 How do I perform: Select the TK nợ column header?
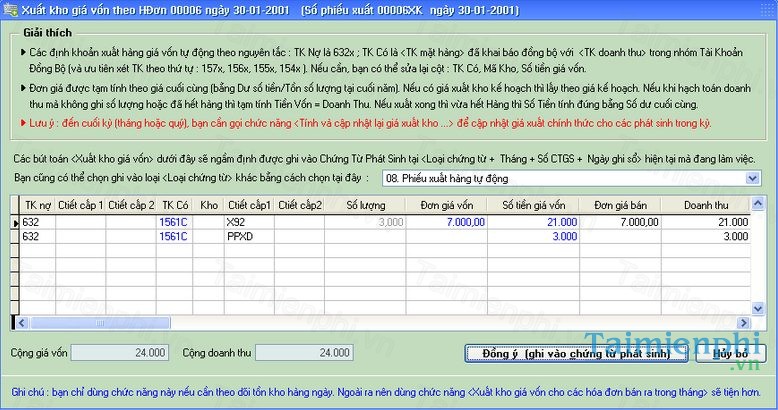[x=38, y=205]
